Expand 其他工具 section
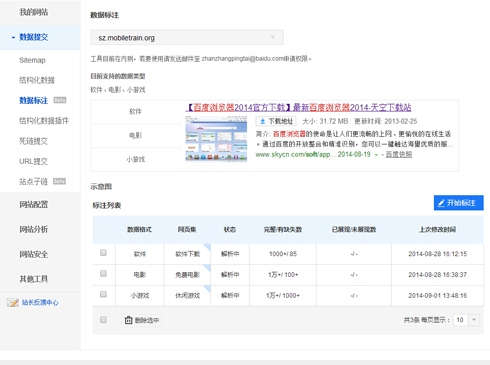Viewport: 490px width, 365px height. pyautogui.click(x=34, y=279)
